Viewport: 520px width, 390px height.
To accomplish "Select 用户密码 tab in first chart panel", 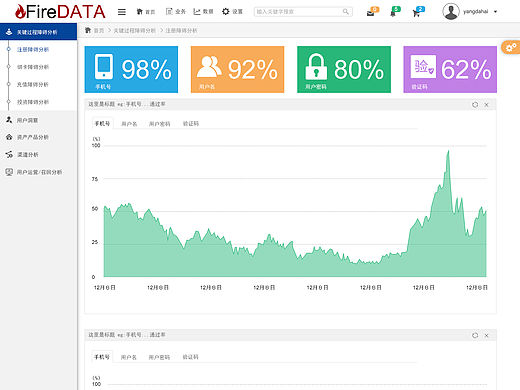I will pyautogui.click(x=159, y=124).
